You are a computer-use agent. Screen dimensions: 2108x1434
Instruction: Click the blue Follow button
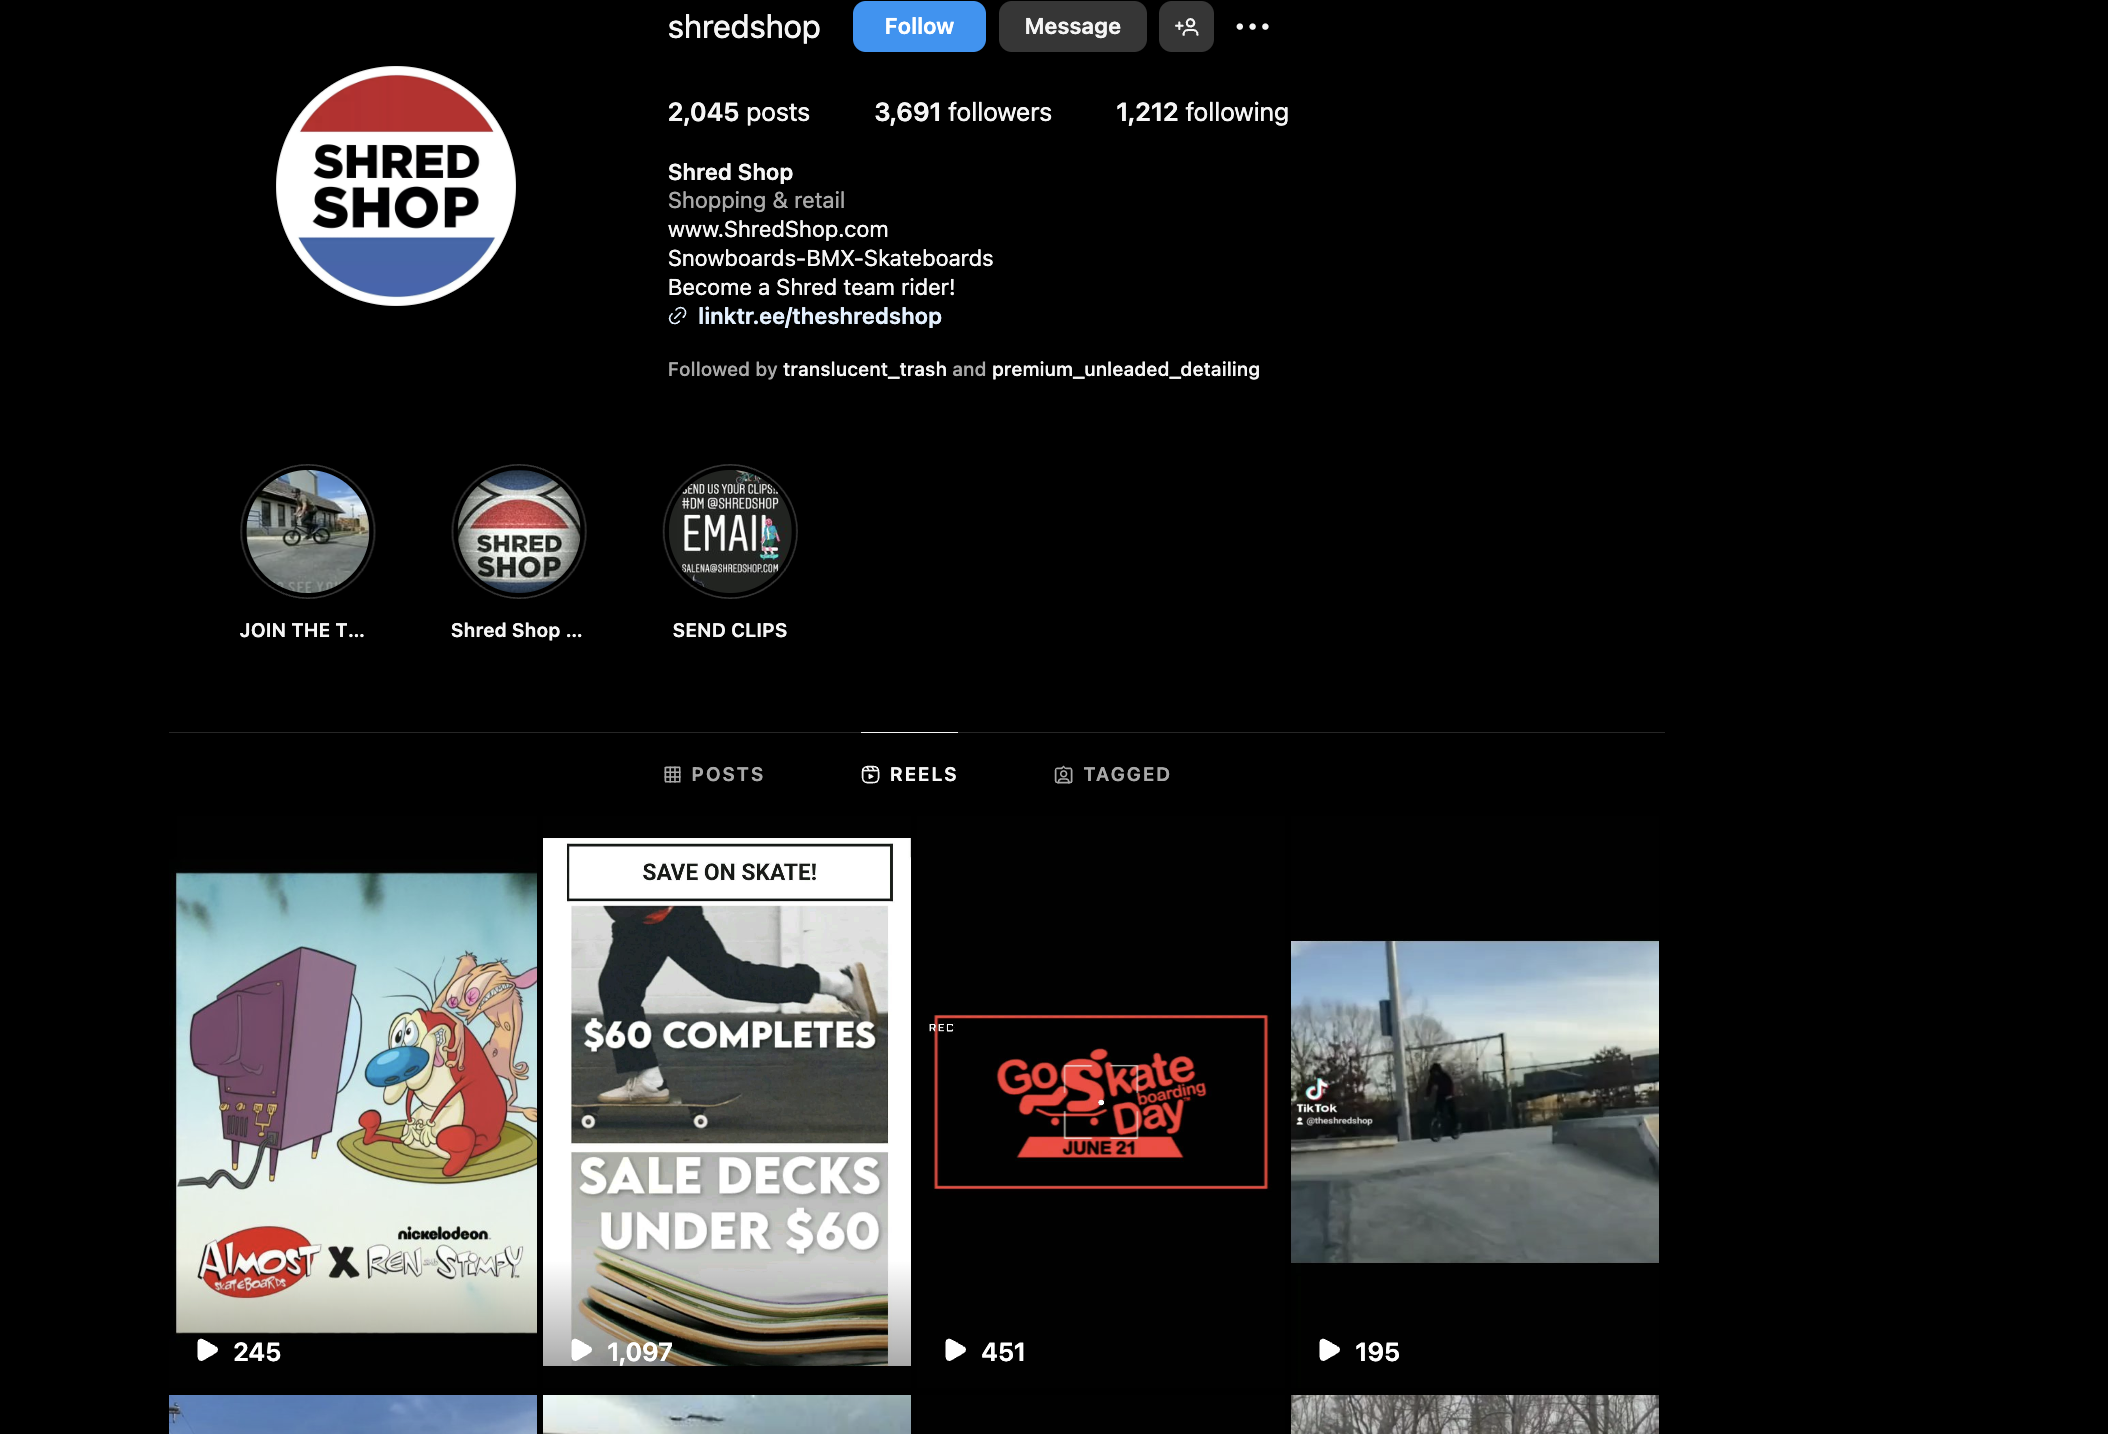919,27
